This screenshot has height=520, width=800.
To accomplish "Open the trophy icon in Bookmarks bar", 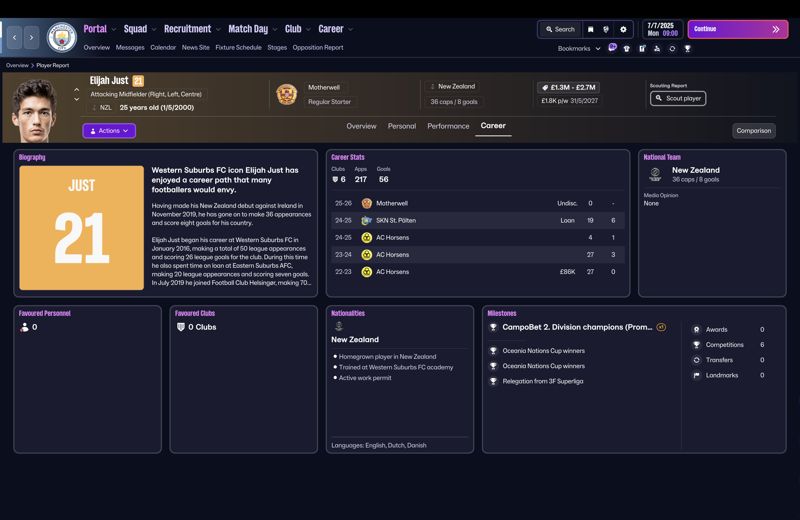I will coord(687,48).
